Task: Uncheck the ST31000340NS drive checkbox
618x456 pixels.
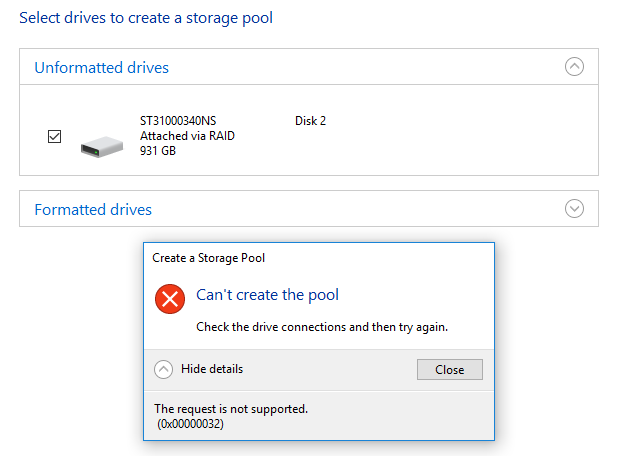Action: [54, 136]
